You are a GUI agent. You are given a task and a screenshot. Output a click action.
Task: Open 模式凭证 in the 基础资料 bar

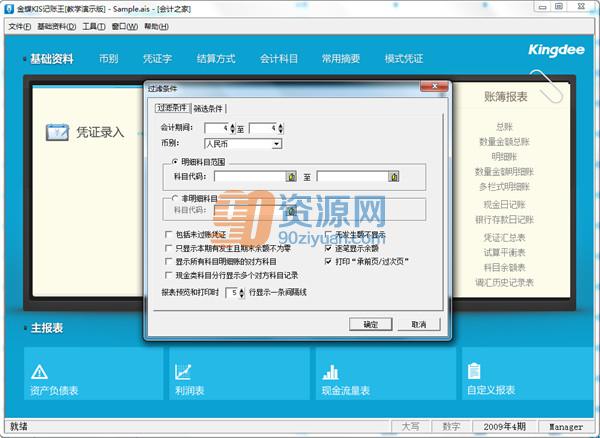tap(404, 59)
